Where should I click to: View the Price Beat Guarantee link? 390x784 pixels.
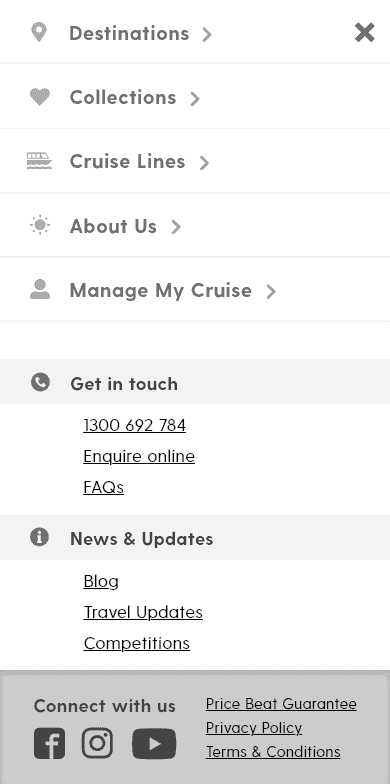(281, 704)
